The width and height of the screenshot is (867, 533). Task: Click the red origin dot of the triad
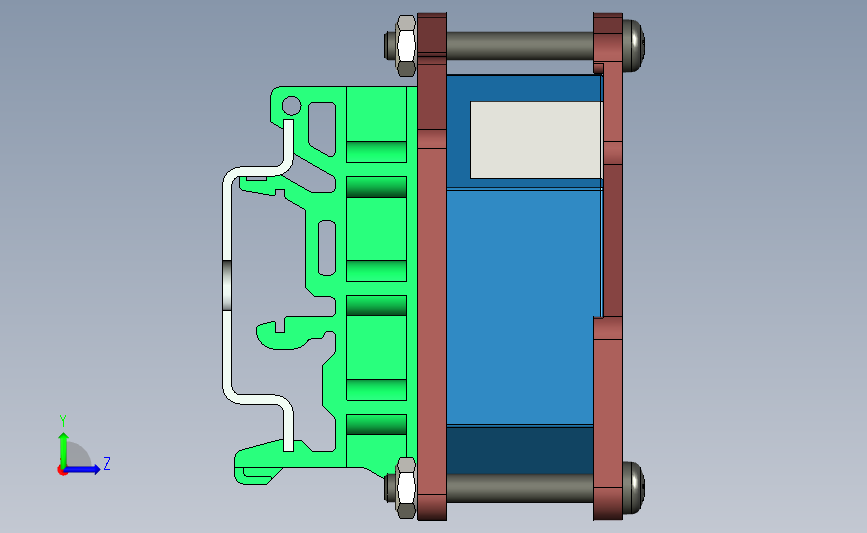pyautogui.click(x=62, y=471)
